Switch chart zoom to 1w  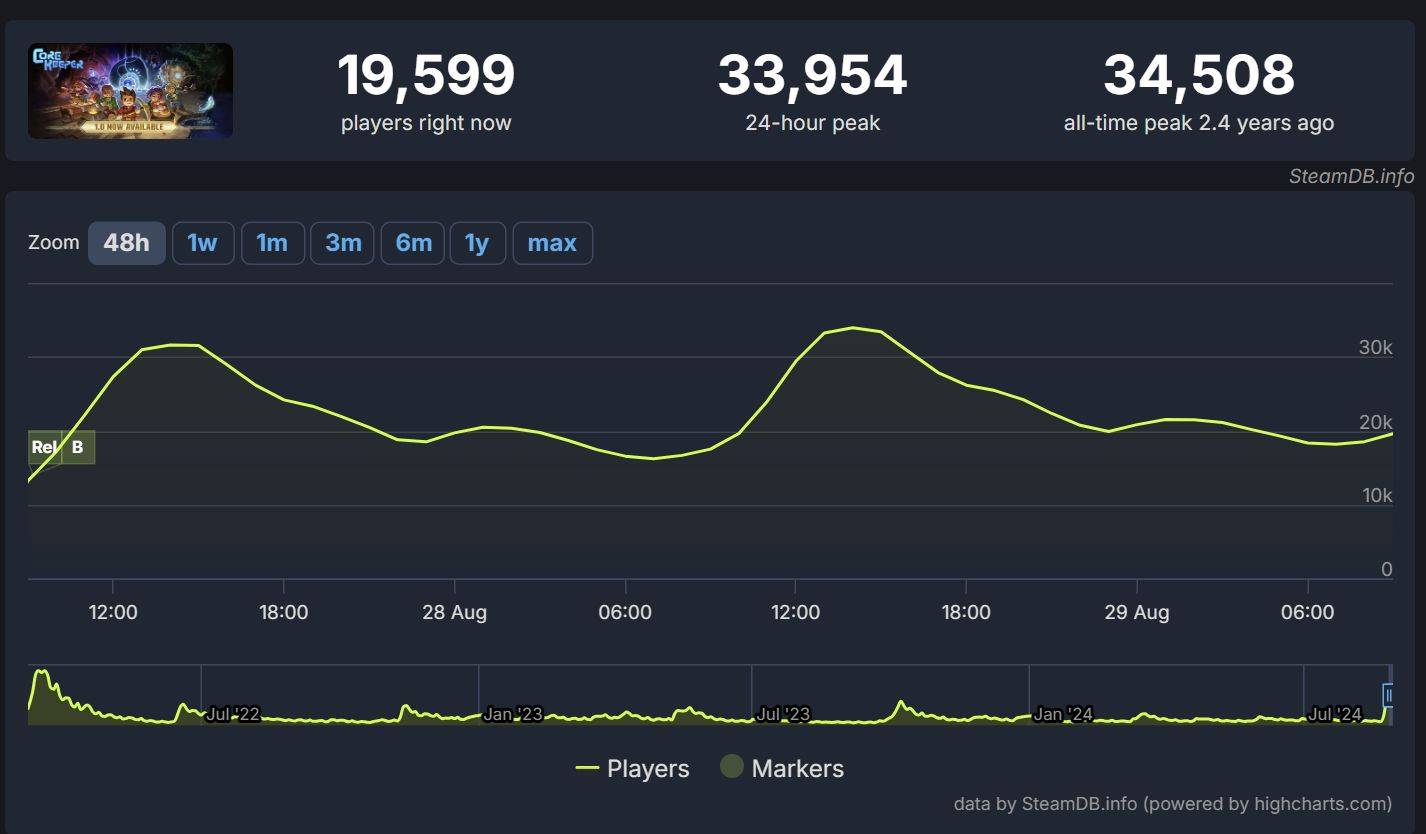point(203,243)
